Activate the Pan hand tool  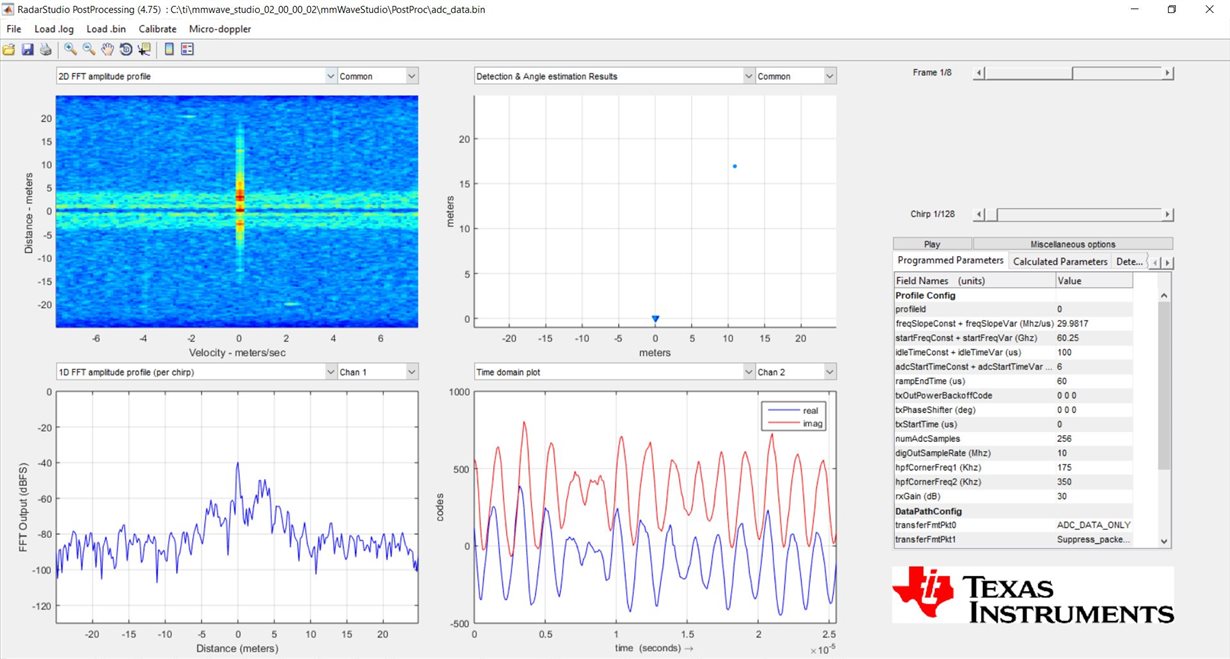point(108,48)
